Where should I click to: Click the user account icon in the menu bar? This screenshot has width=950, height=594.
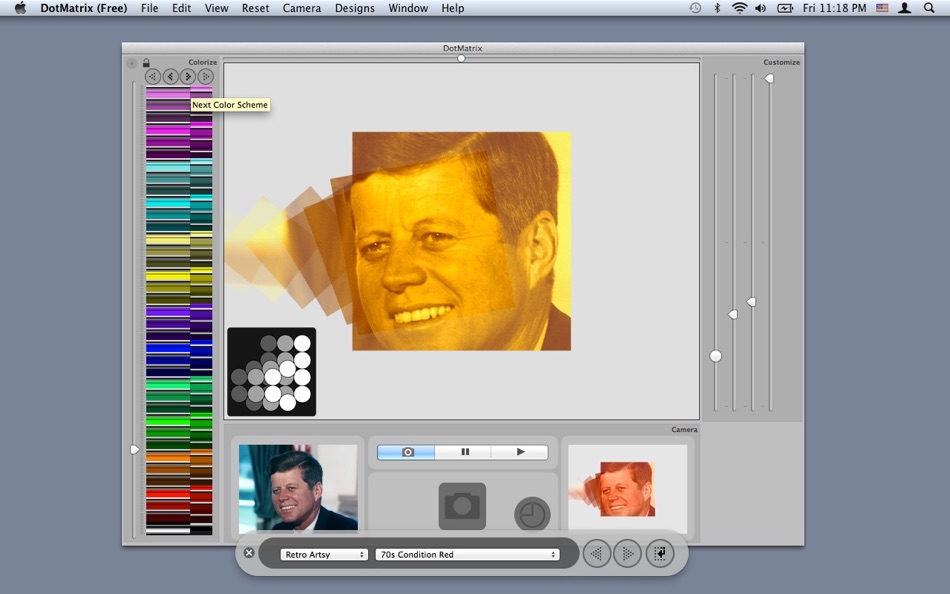905,8
